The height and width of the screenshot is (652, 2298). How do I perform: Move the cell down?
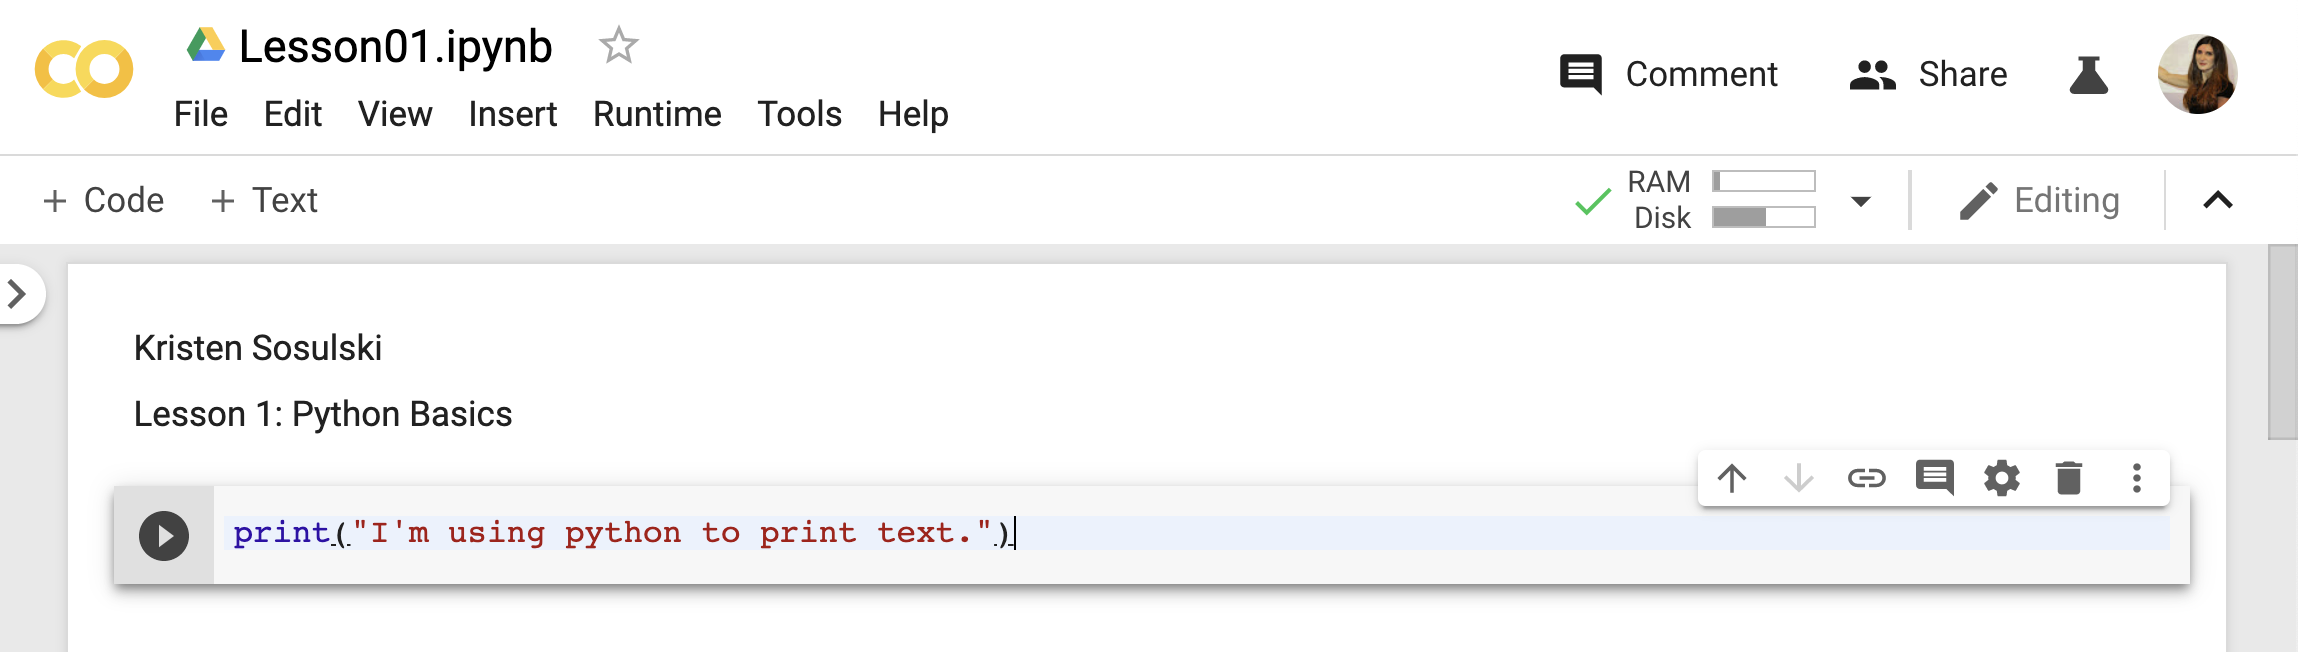[x=1798, y=478]
